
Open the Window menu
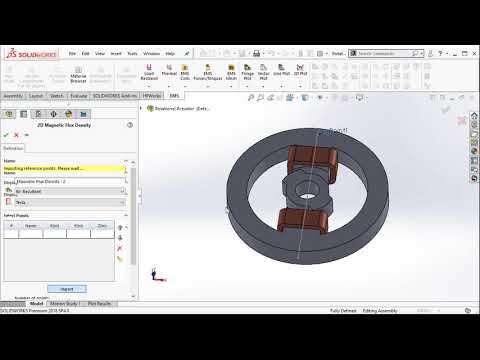pyautogui.click(x=151, y=53)
